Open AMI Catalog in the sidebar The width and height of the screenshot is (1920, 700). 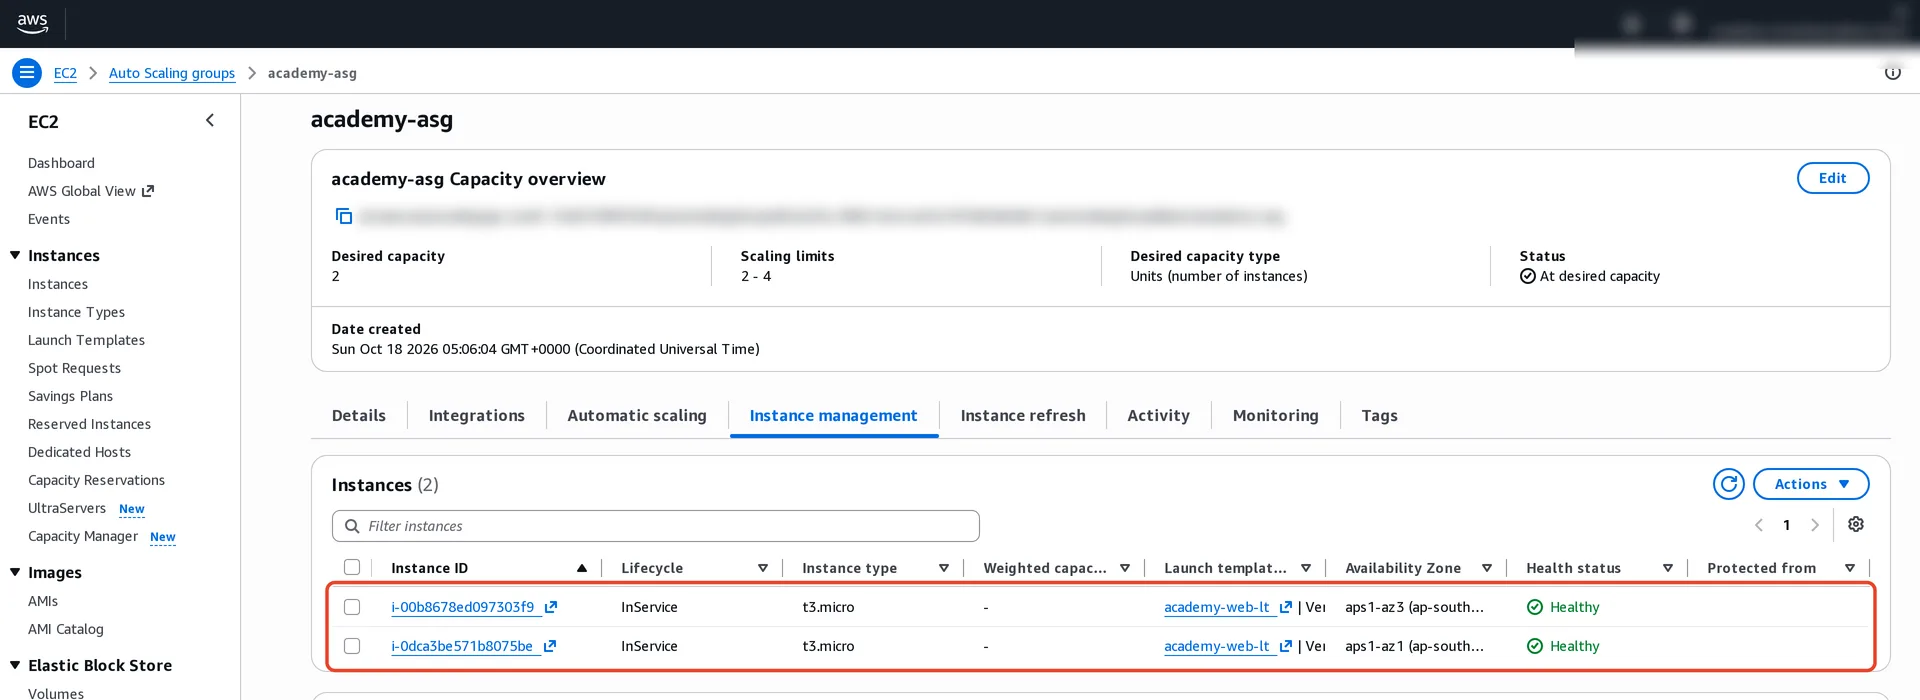66,629
